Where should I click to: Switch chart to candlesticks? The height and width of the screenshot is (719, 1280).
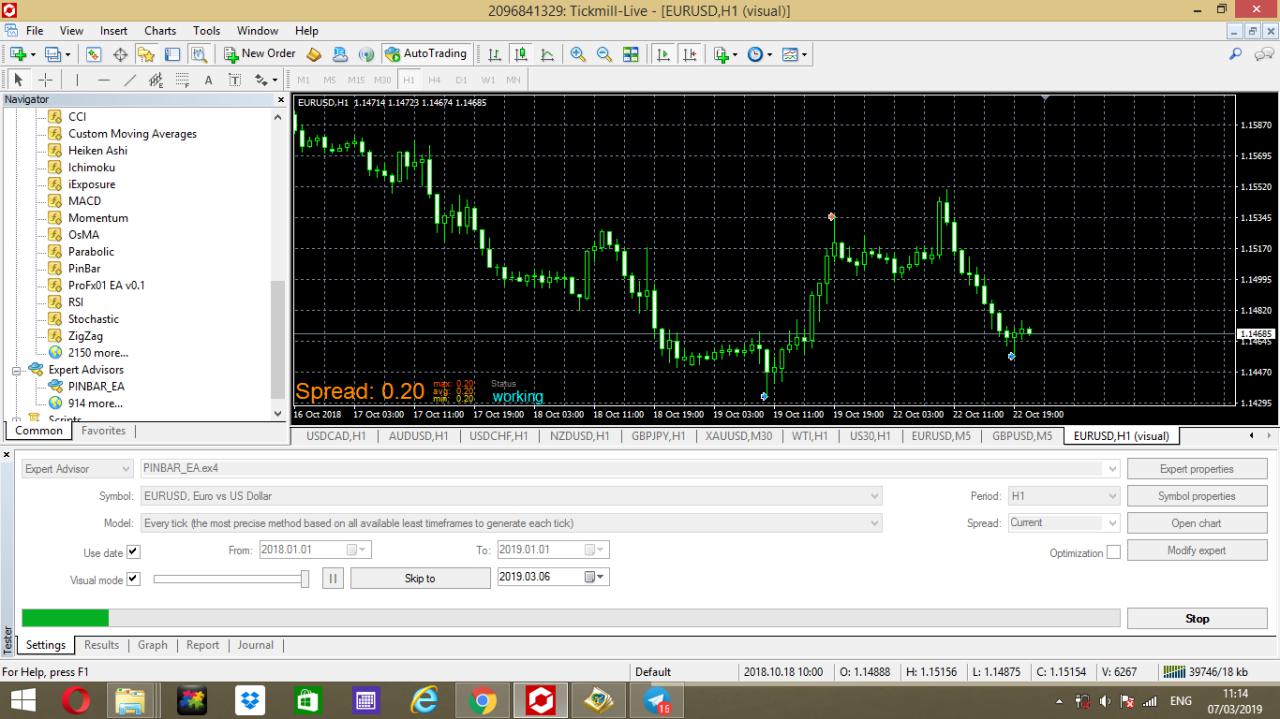pos(520,54)
